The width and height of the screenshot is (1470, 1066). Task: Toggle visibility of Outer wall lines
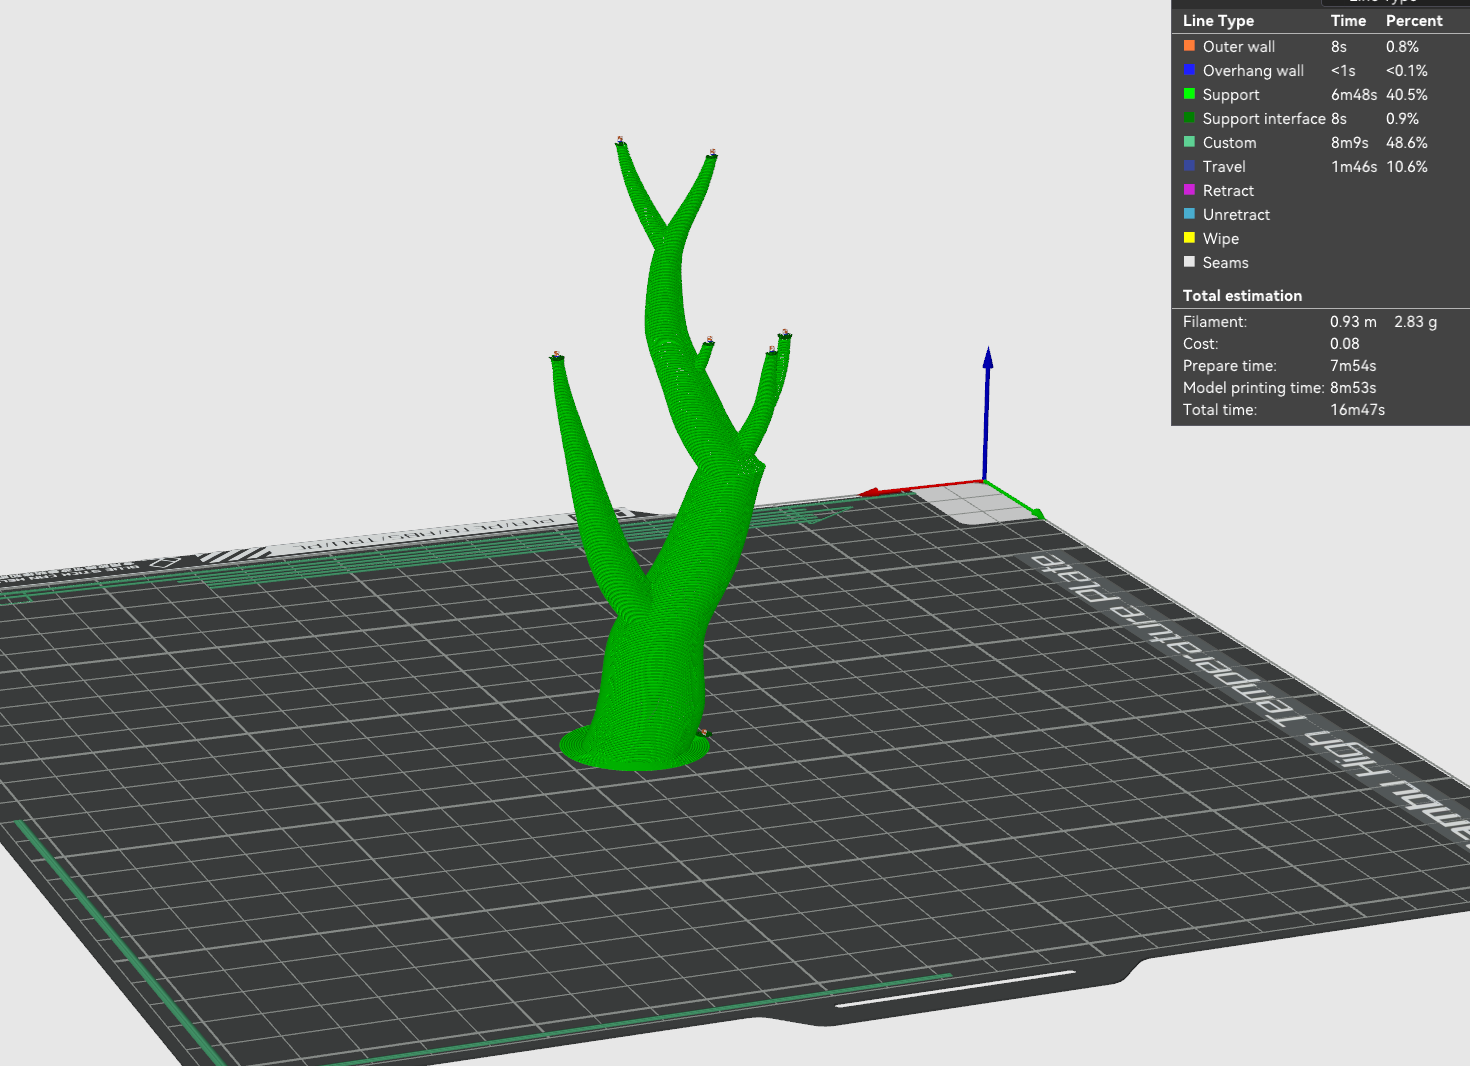click(x=1239, y=46)
